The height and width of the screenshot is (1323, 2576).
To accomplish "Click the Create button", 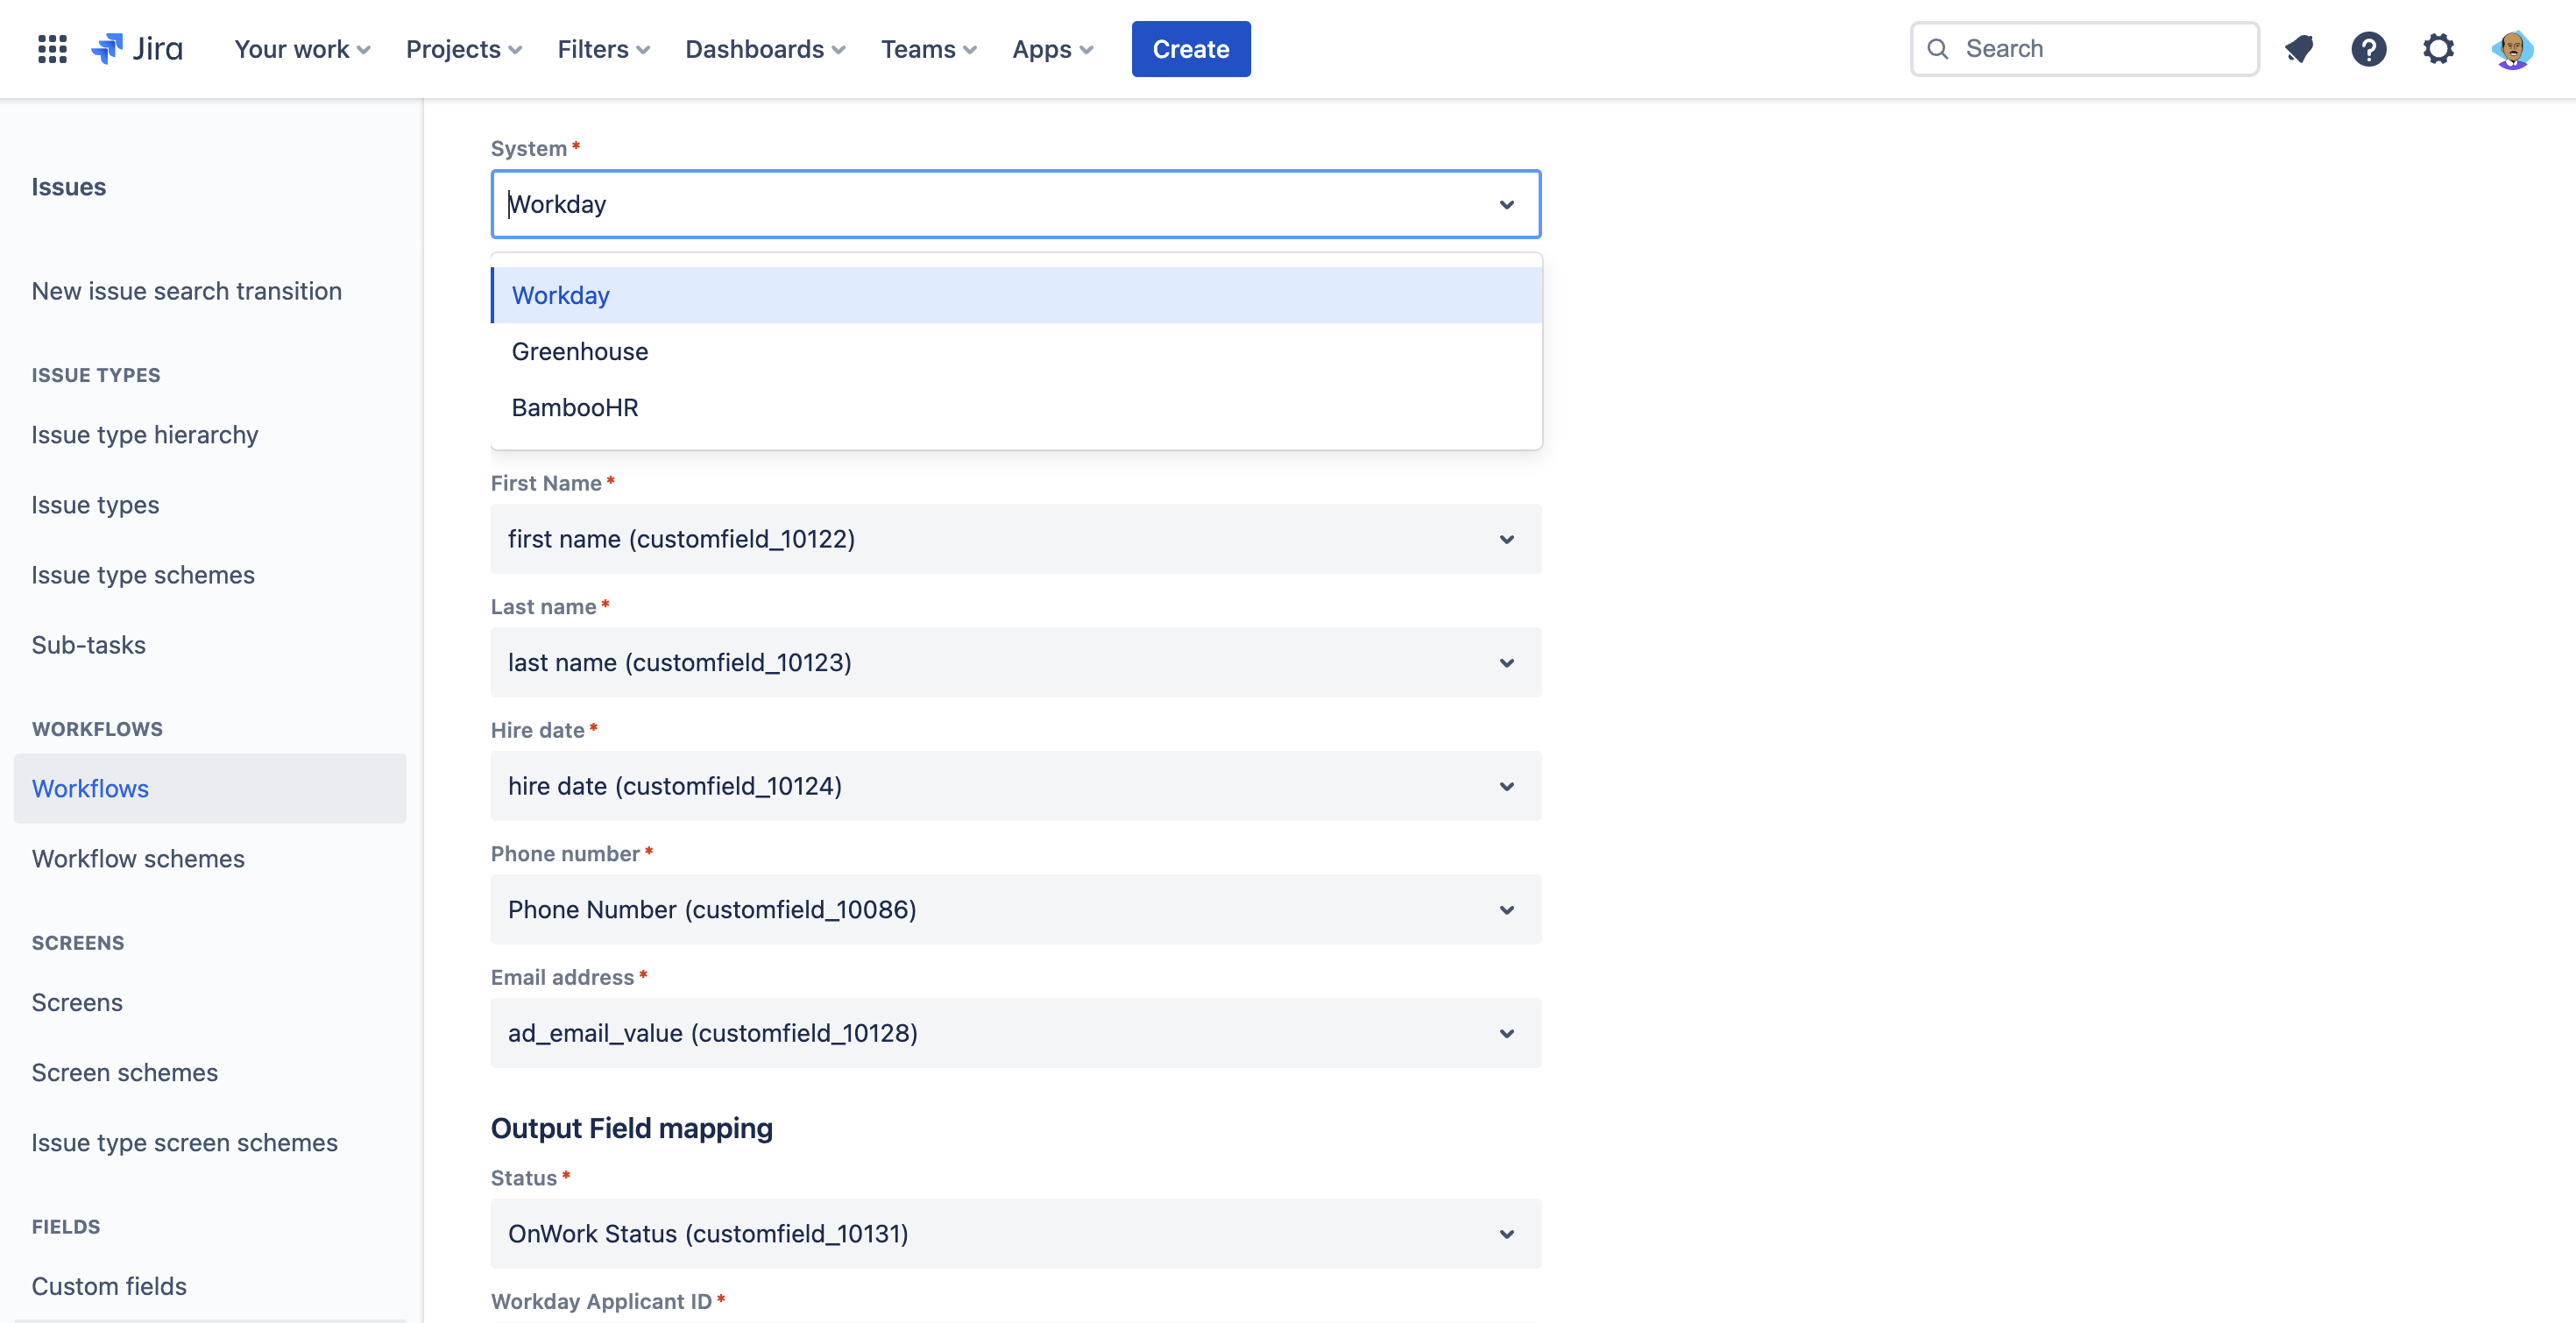I will pos(1190,49).
